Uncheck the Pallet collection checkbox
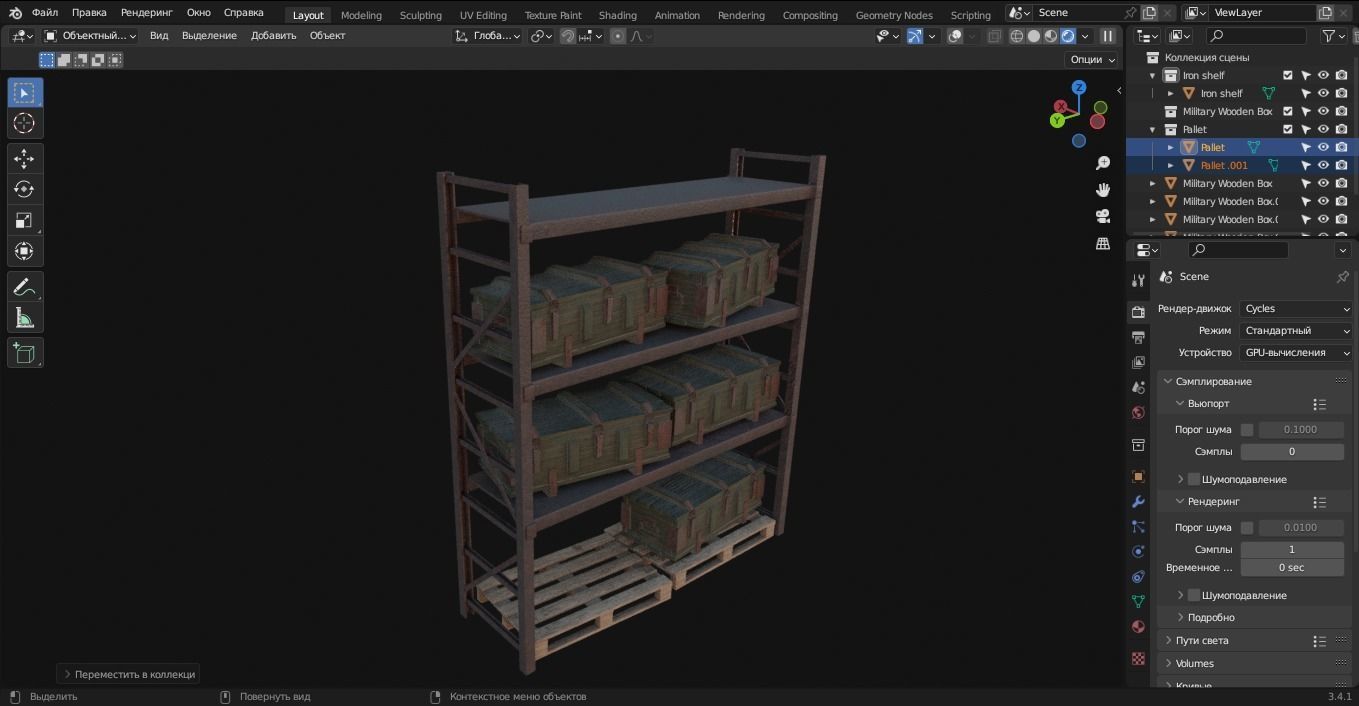This screenshot has width=1359, height=706. [1288, 129]
